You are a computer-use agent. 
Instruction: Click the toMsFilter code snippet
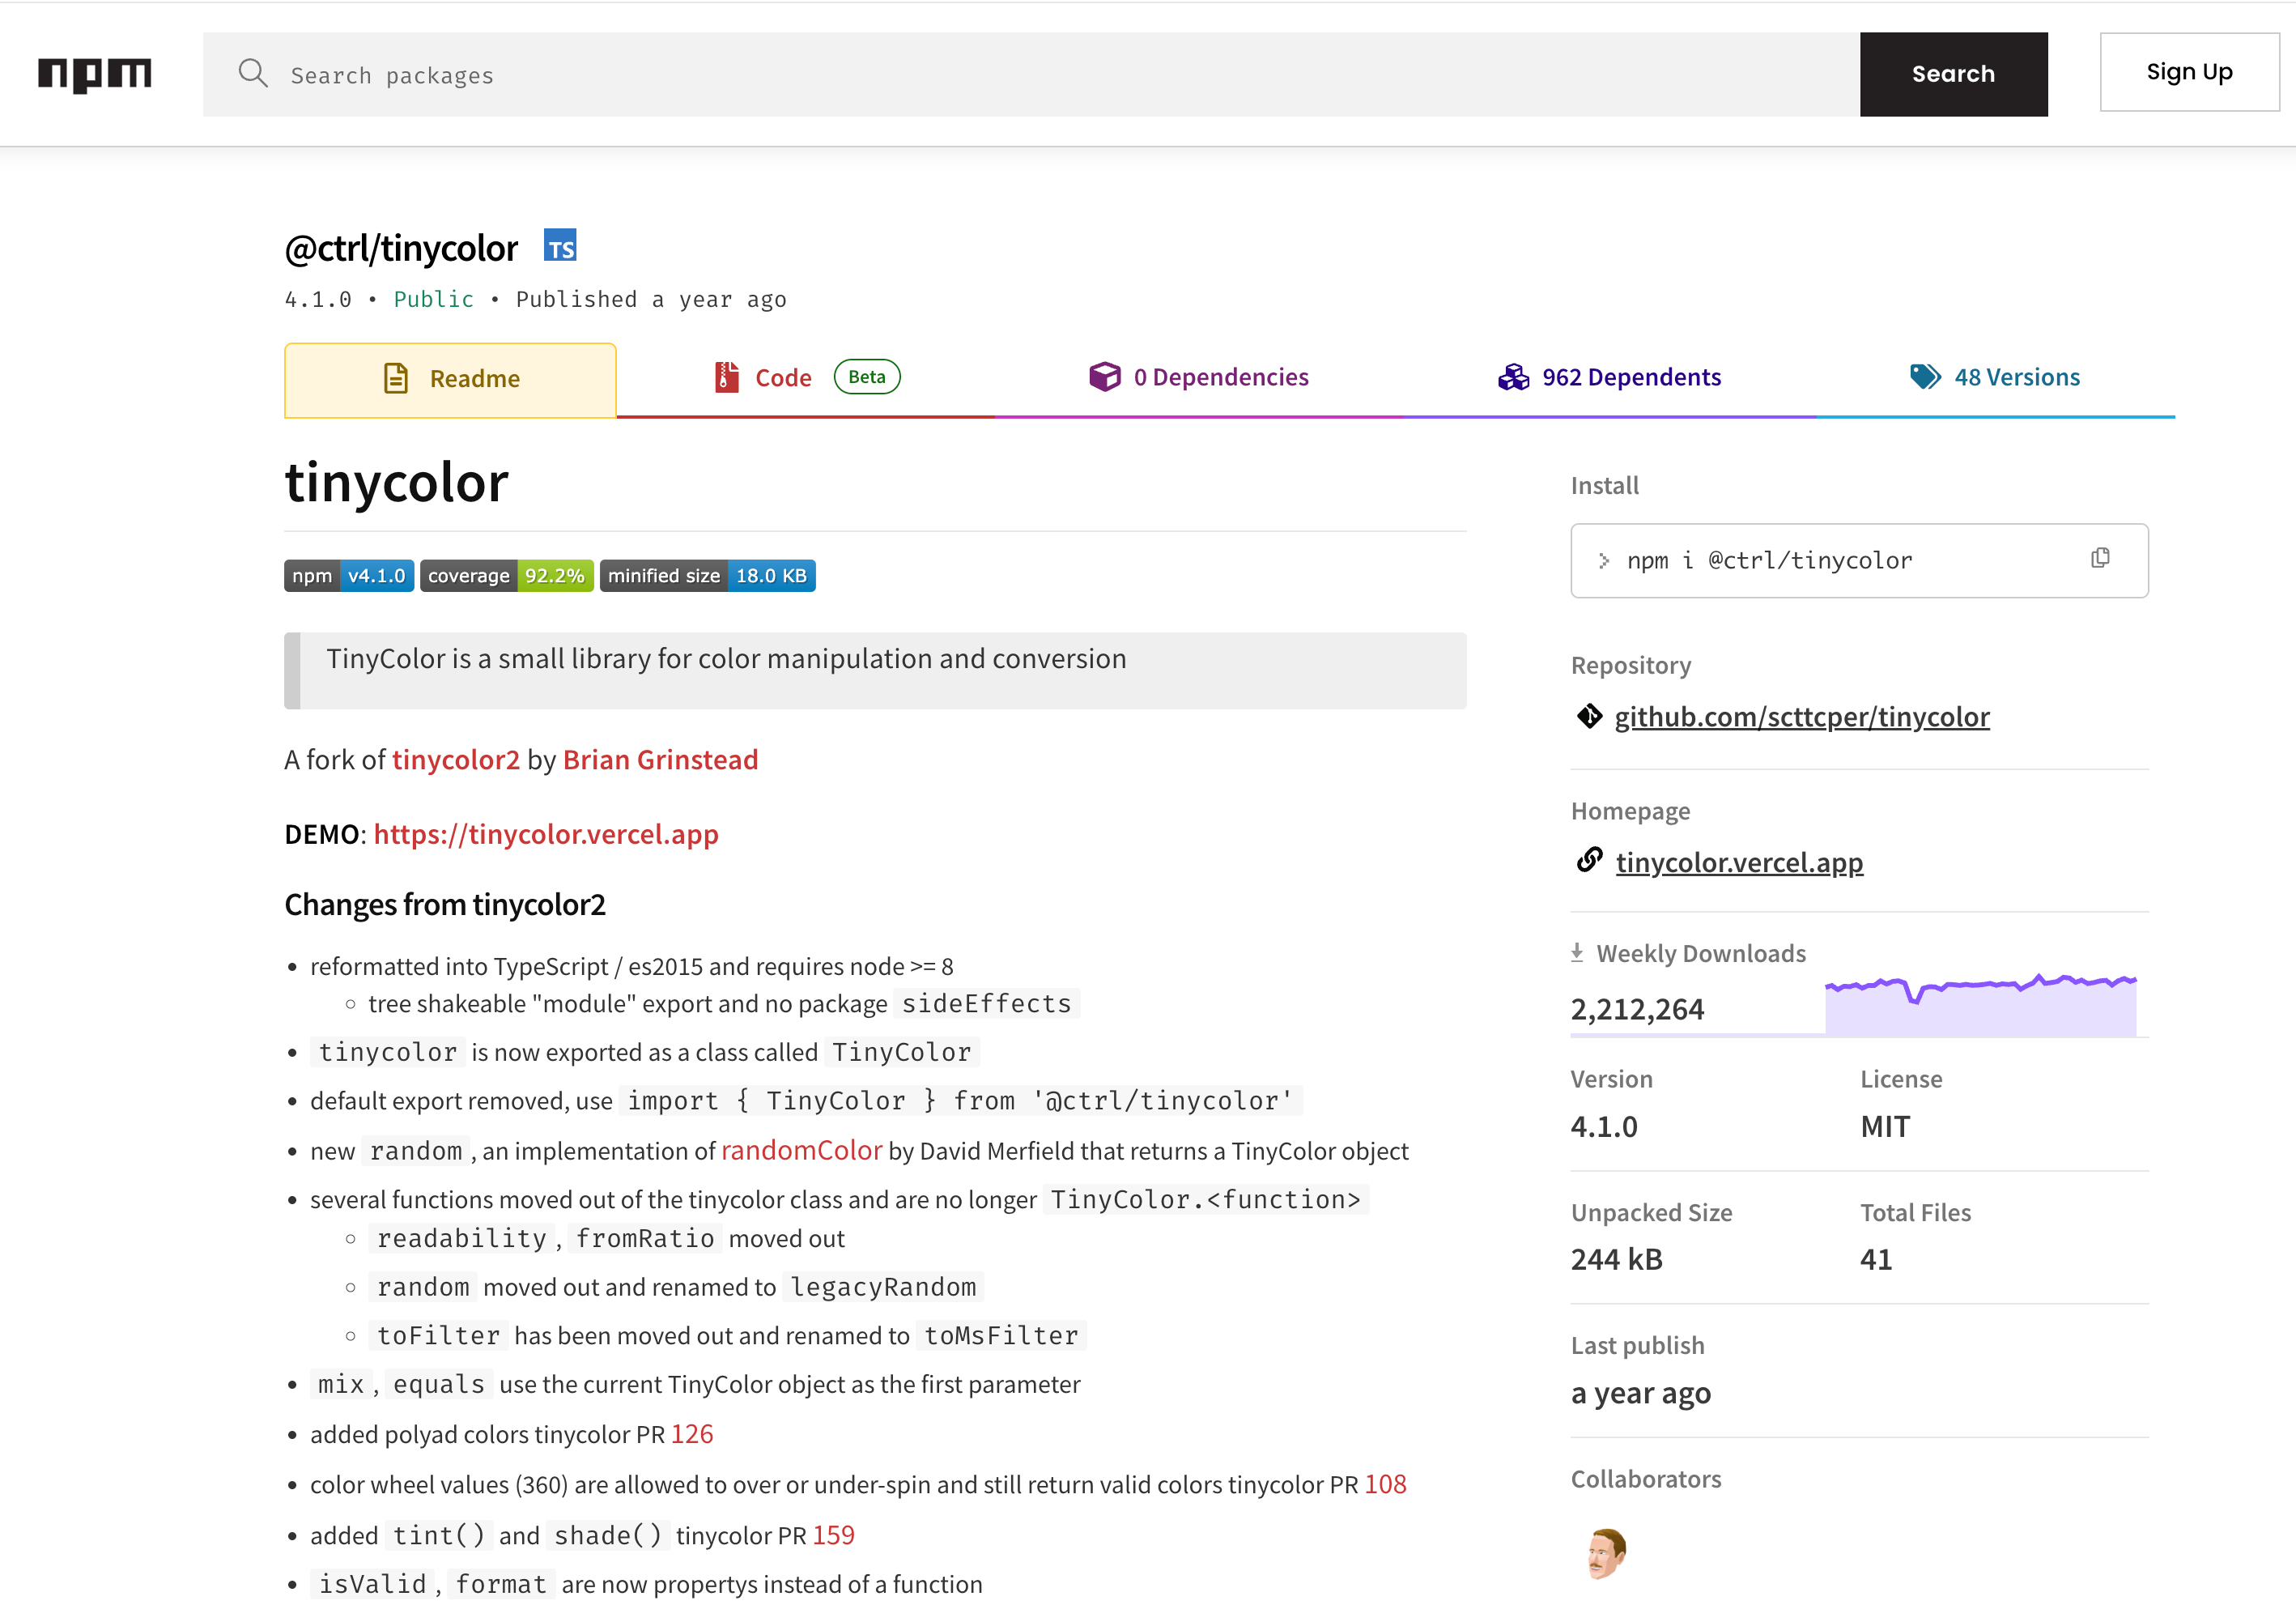coord(1001,1336)
